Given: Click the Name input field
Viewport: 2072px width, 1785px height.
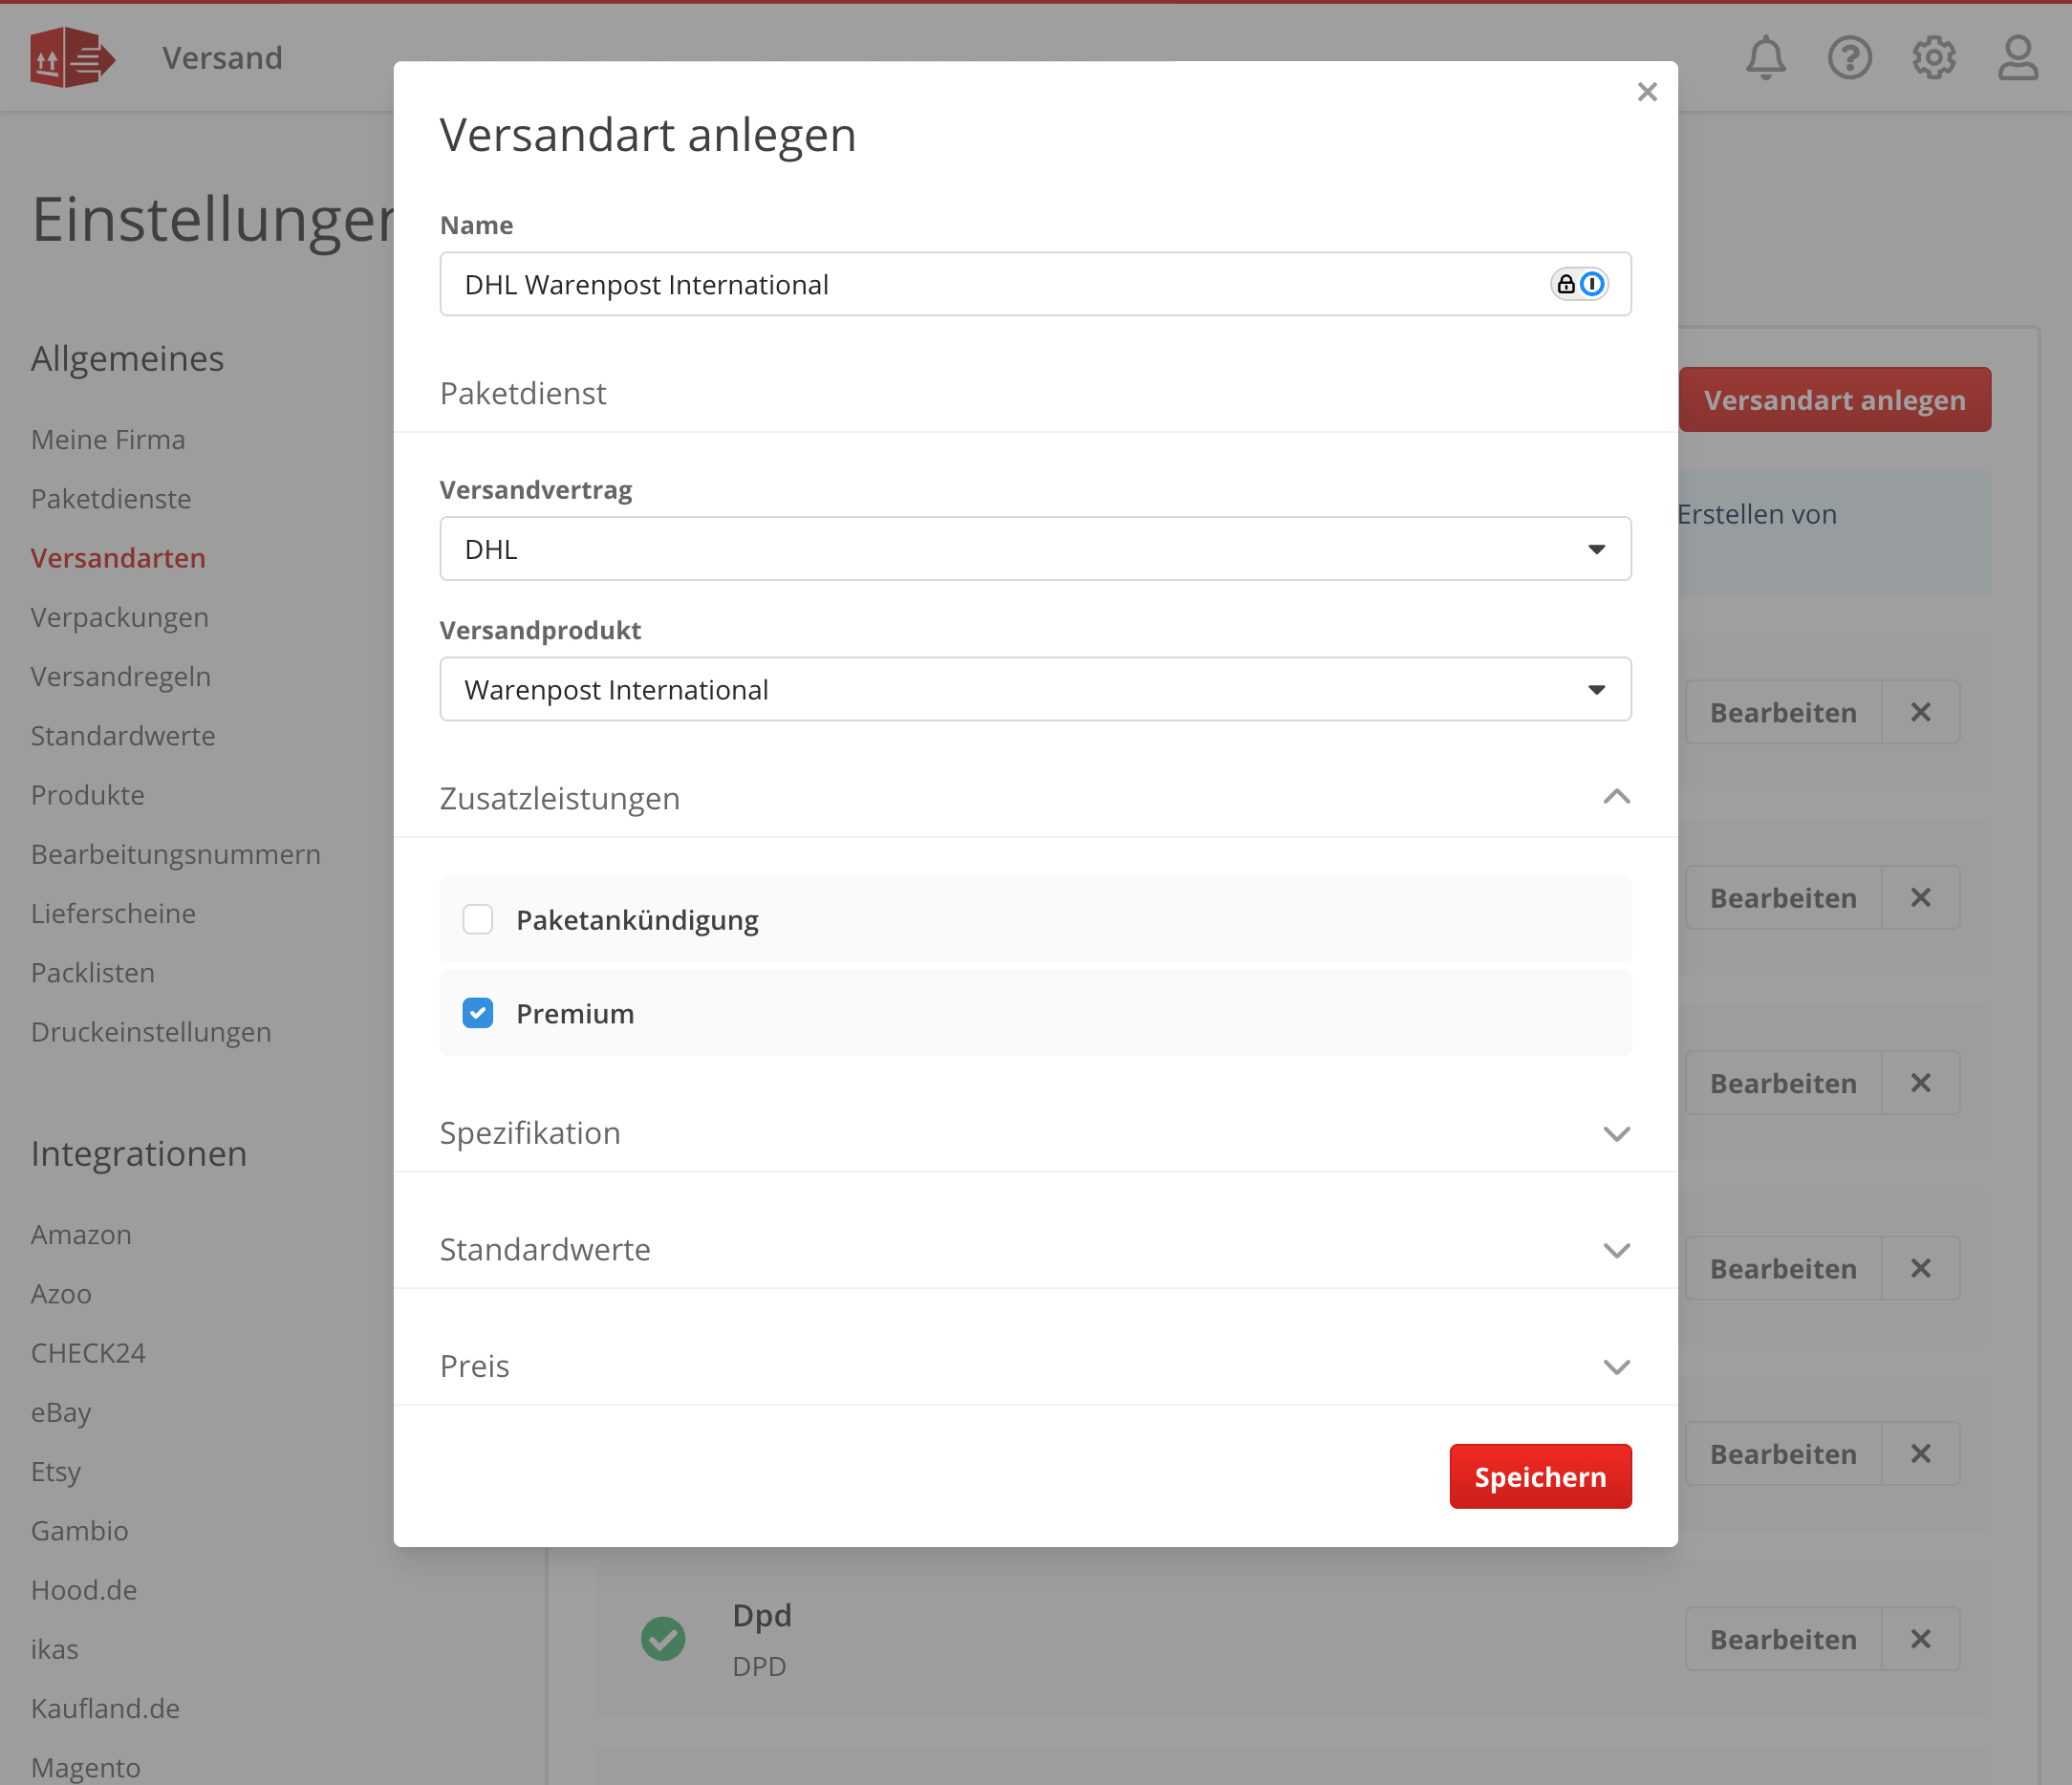Looking at the screenshot, I should tap(1035, 284).
